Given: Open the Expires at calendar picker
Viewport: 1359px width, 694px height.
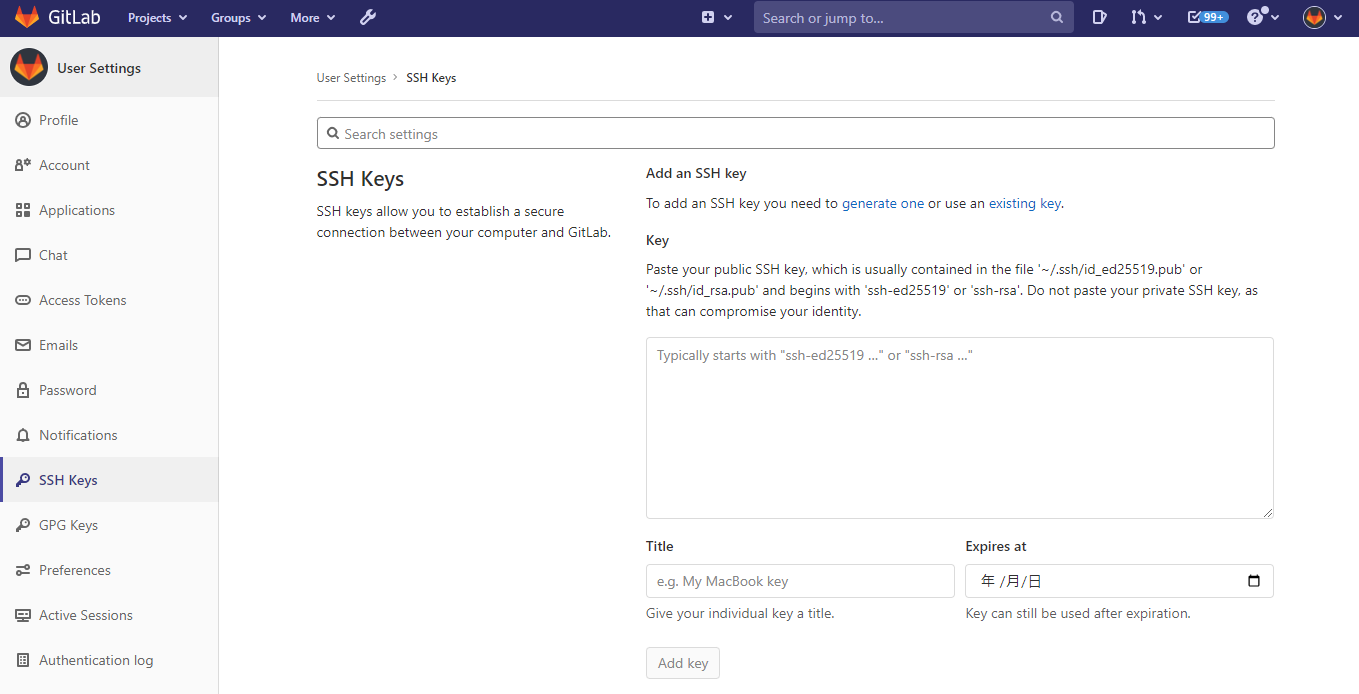Looking at the screenshot, I should click(1254, 580).
